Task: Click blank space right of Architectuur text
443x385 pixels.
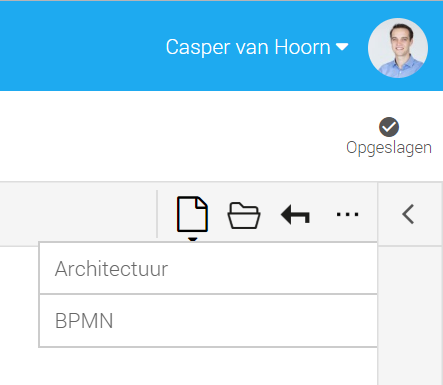Action: (272, 268)
